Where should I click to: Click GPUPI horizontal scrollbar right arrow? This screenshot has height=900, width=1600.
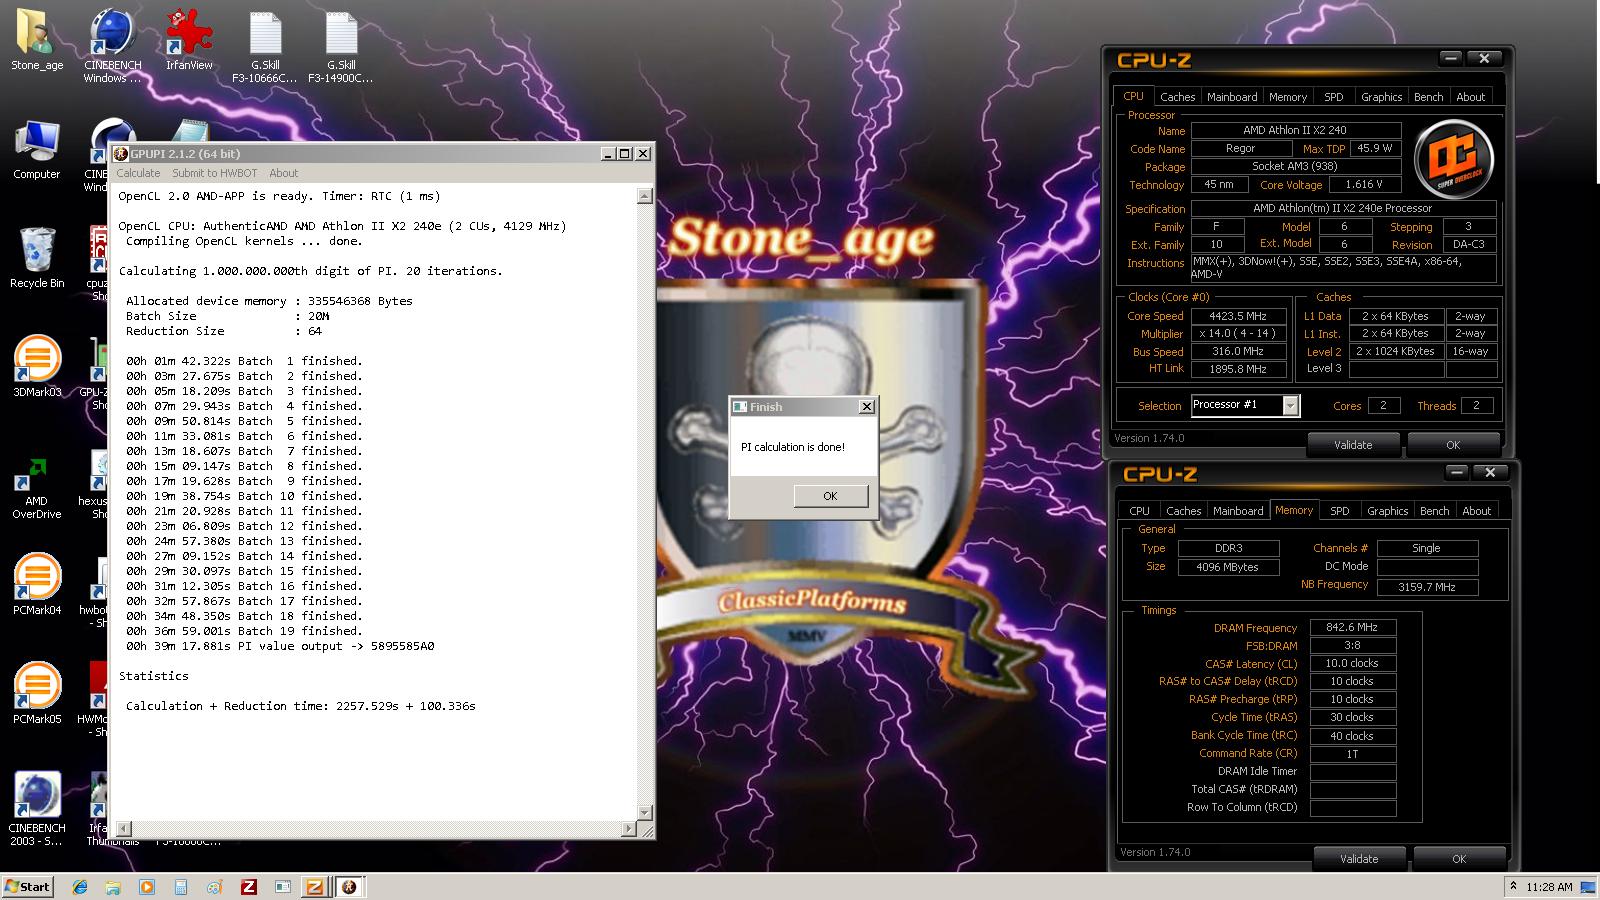pos(629,829)
